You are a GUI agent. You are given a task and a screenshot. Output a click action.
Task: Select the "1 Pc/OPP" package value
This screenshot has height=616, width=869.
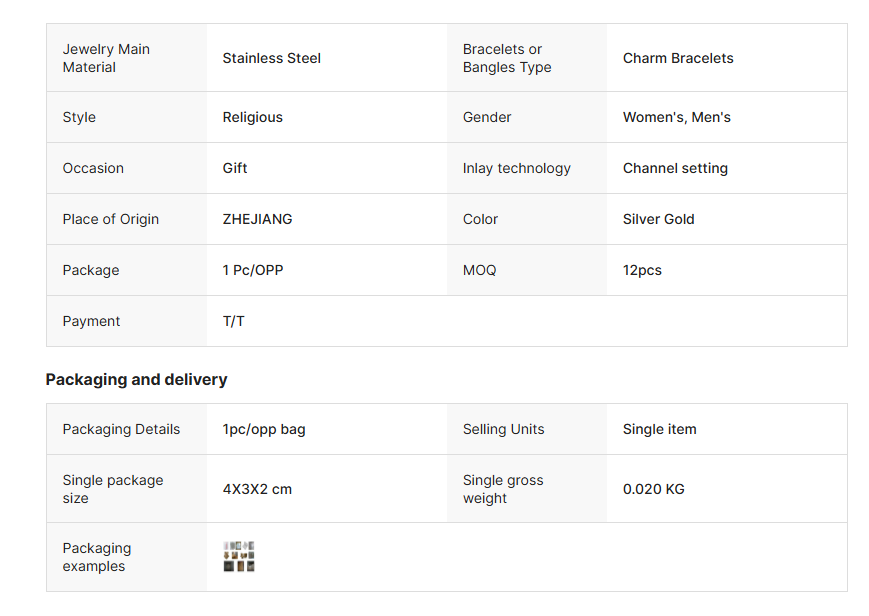click(x=253, y=270)
